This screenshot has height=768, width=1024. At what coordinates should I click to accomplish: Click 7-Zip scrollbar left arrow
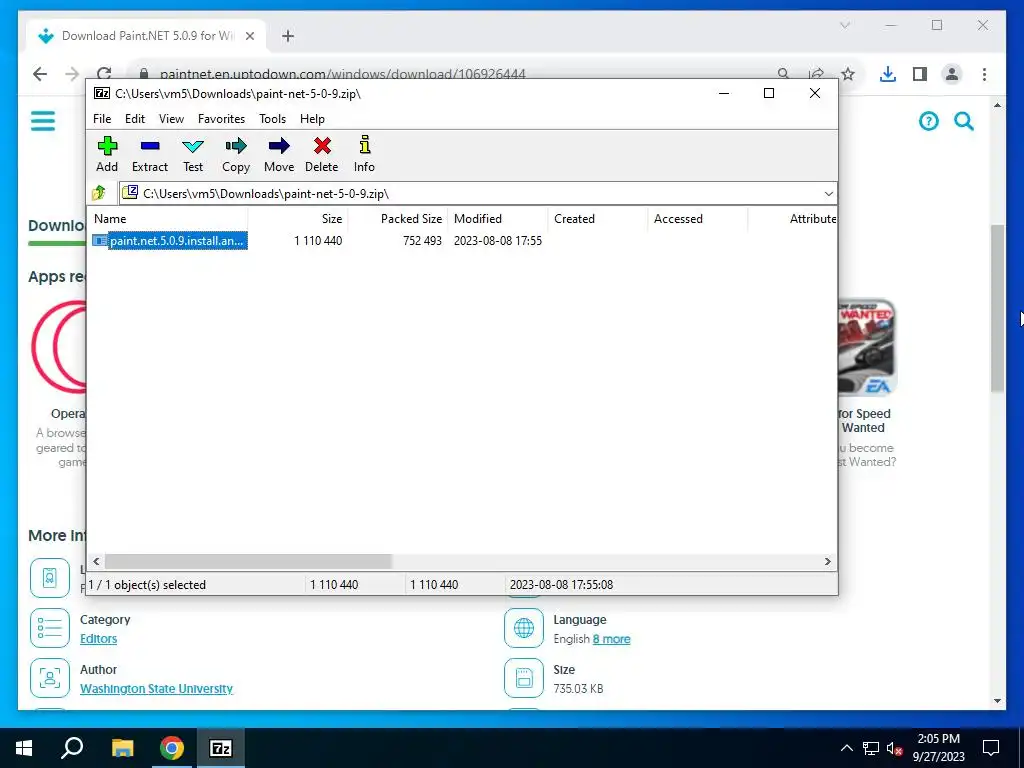click(x=97, y=561)
